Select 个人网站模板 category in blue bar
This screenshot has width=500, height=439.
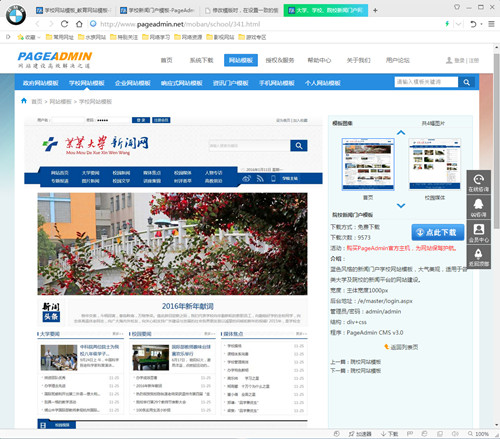pos(323,83)
